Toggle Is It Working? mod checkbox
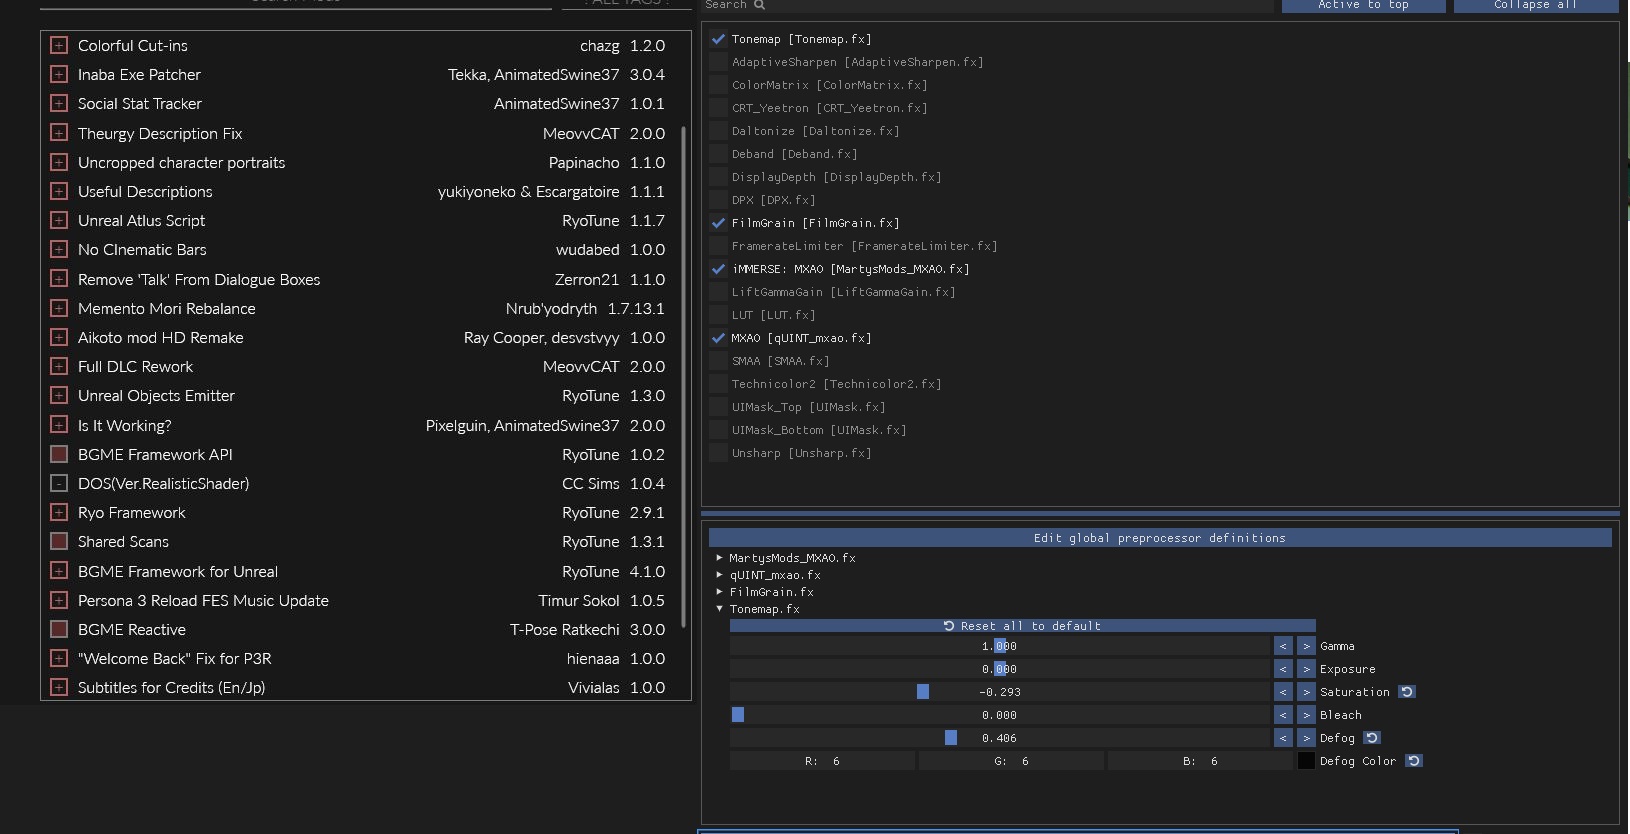This screenshot has width=1630, height=834. pos(59,425)
